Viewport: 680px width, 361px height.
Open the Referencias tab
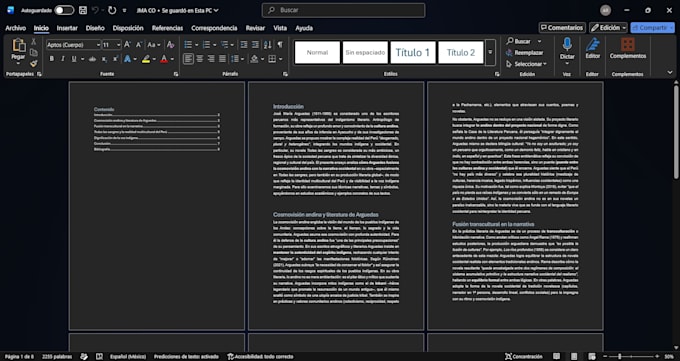click(x=167, y=28)
